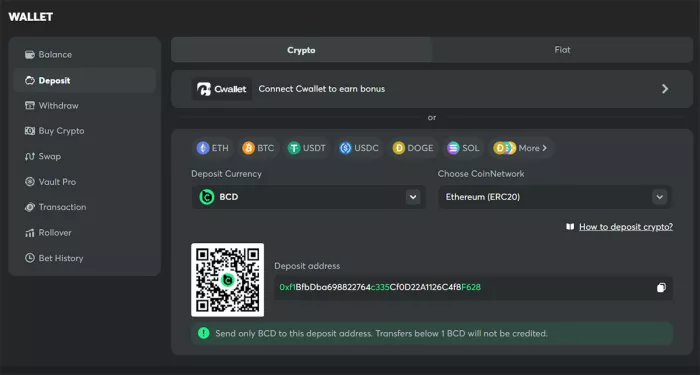Click the deposit address text field
The height and width of the screenshot is (375, 700).
(473, 288)
